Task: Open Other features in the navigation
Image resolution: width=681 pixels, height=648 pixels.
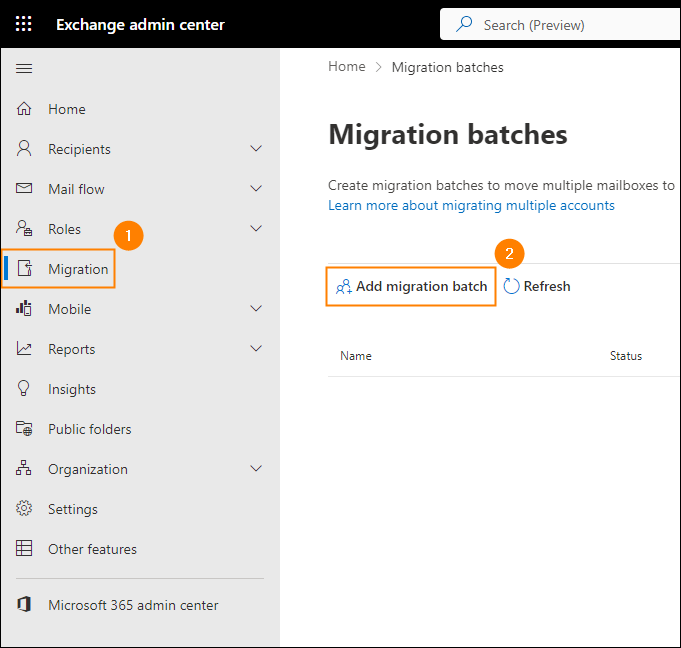Action: [x=93, y=549]
